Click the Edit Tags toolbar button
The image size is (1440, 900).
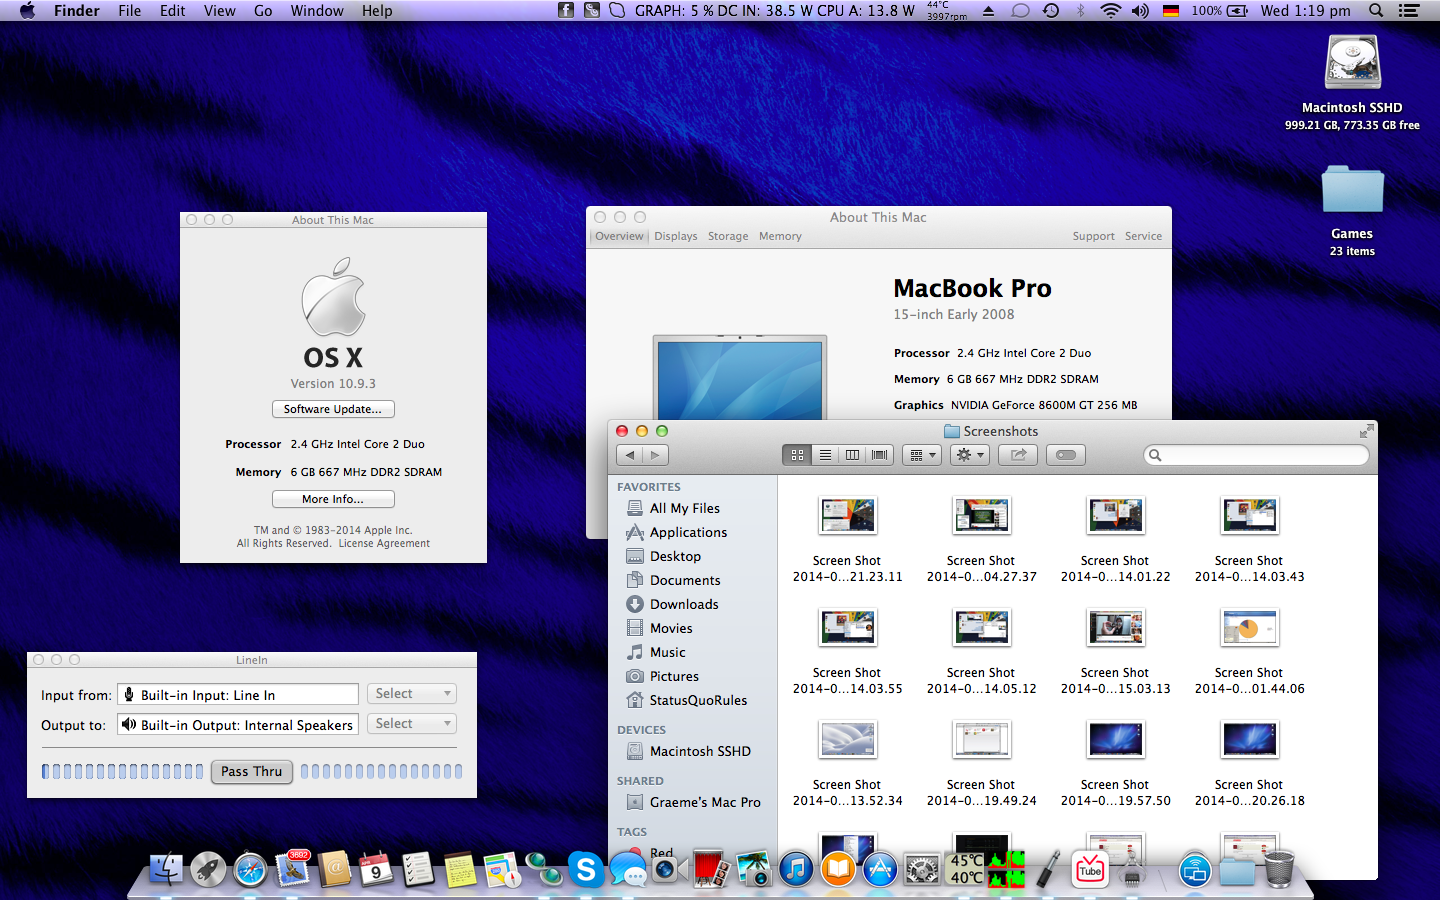click(x=1066, y=455)
